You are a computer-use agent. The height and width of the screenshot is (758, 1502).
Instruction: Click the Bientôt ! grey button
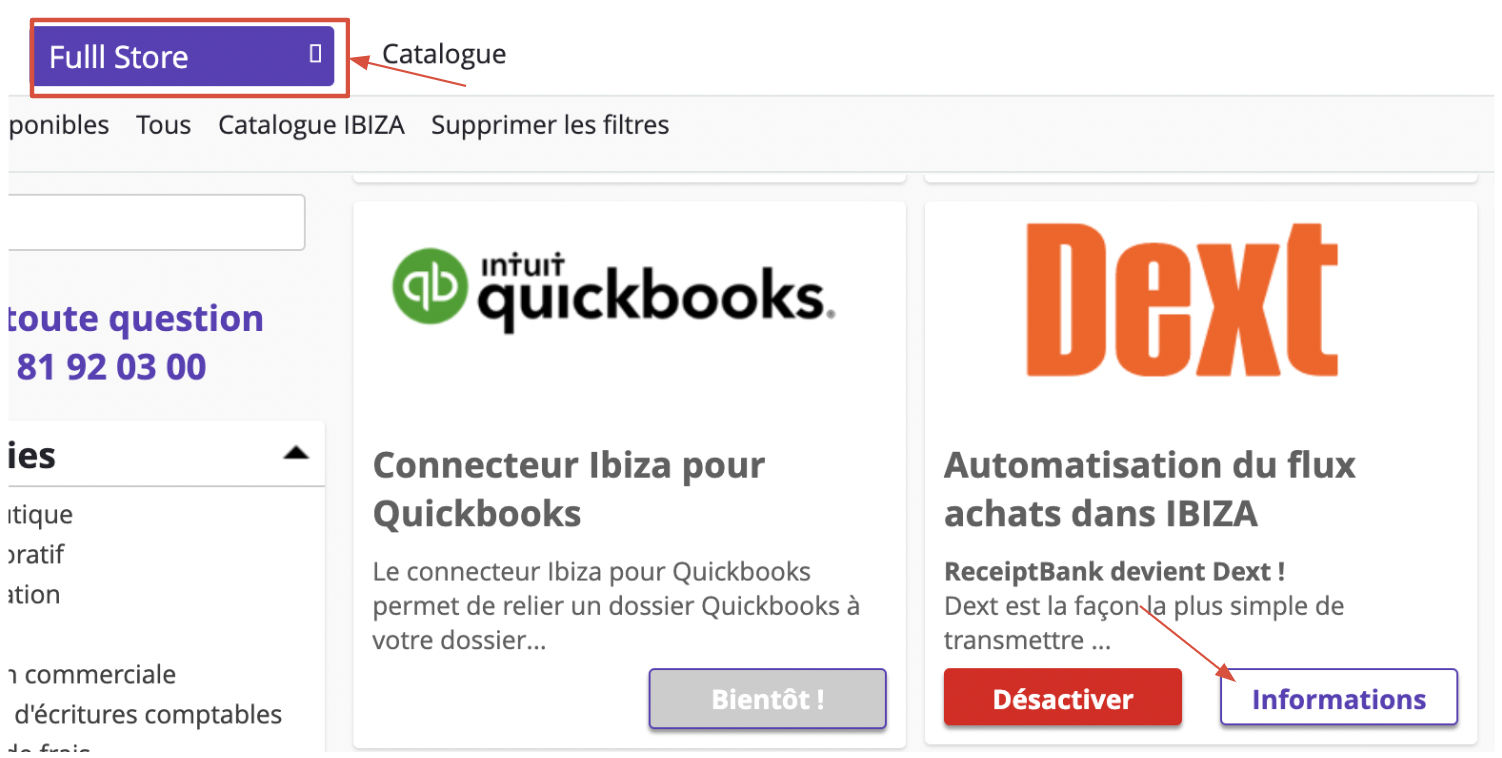tap(768, 698)
